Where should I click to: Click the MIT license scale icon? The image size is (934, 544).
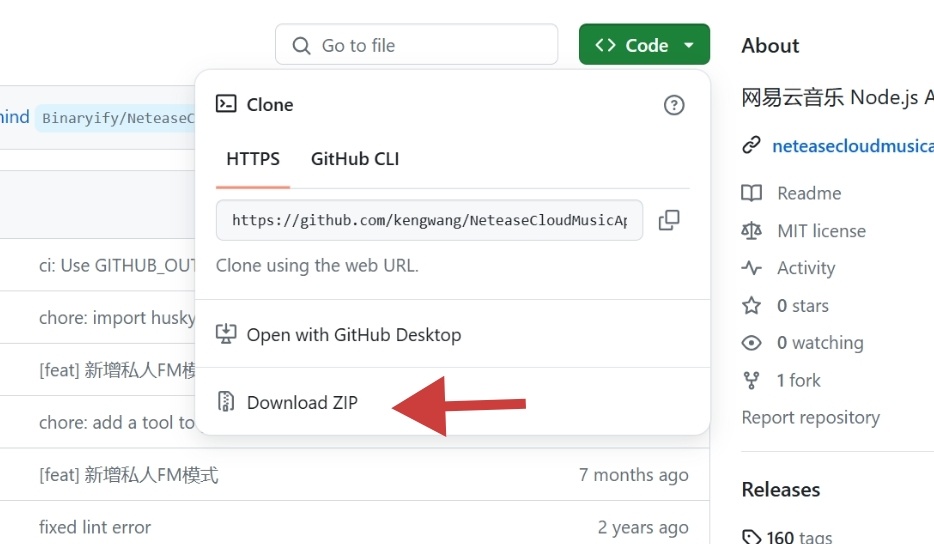coord(751,231)
